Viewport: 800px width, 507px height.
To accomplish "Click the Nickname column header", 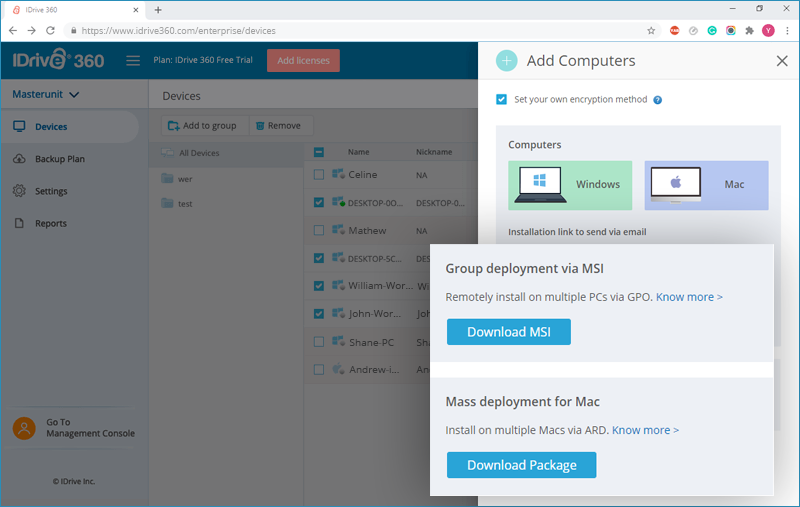I will (x=434, y=152).
